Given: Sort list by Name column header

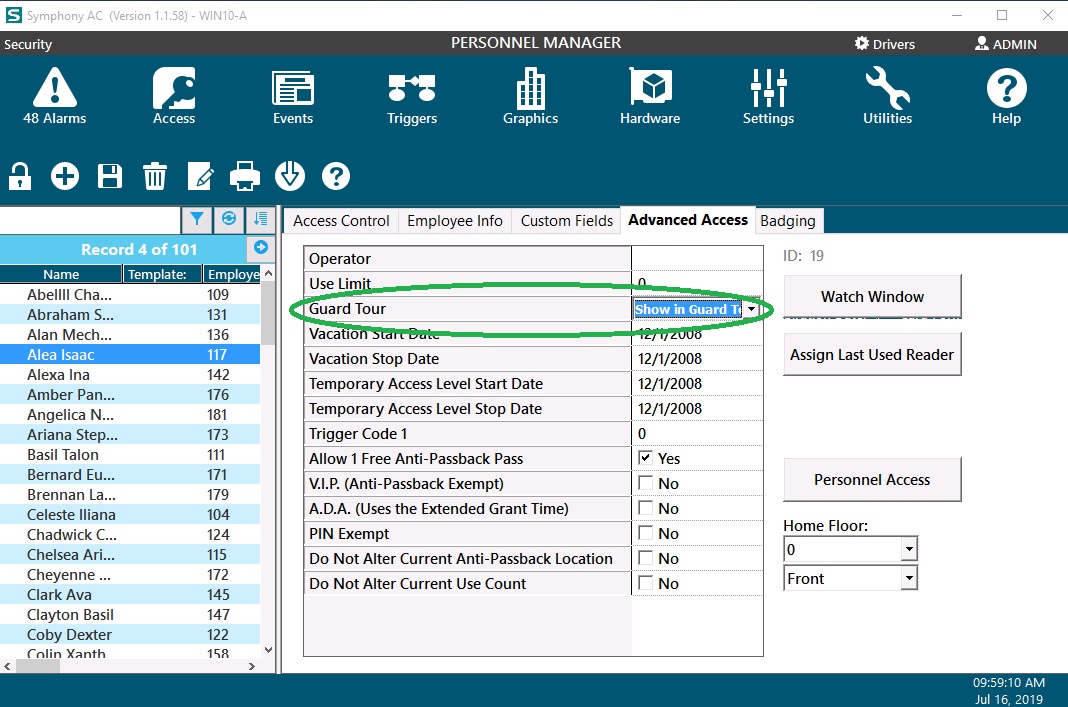Looking at the screenshot, I should [61, 274].
